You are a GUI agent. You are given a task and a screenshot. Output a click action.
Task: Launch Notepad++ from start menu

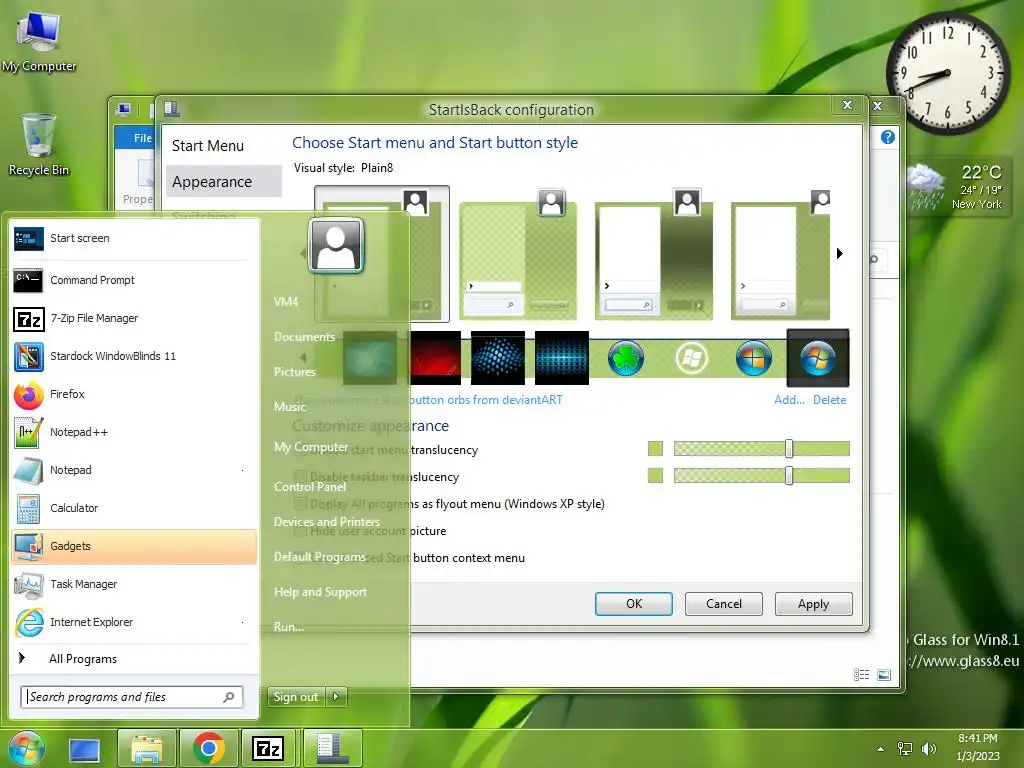coord(134,432)
